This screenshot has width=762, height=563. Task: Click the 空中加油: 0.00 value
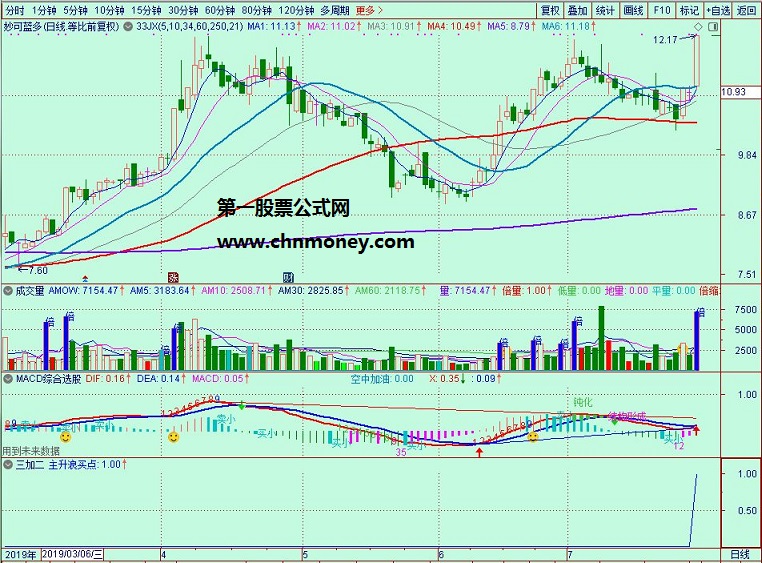click(x=382, y=378)
